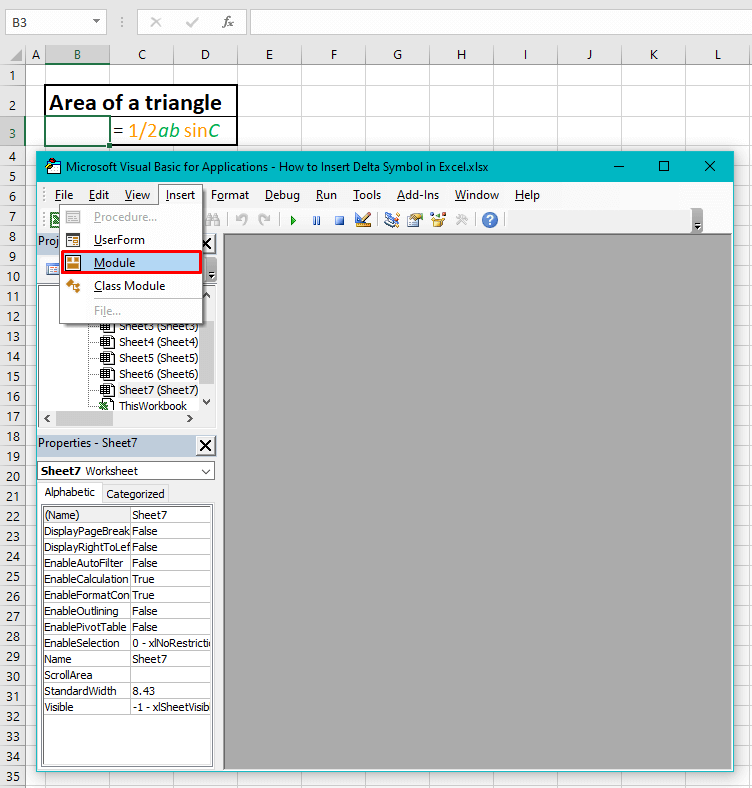Select ThisWorkbook in project tree

153,406
